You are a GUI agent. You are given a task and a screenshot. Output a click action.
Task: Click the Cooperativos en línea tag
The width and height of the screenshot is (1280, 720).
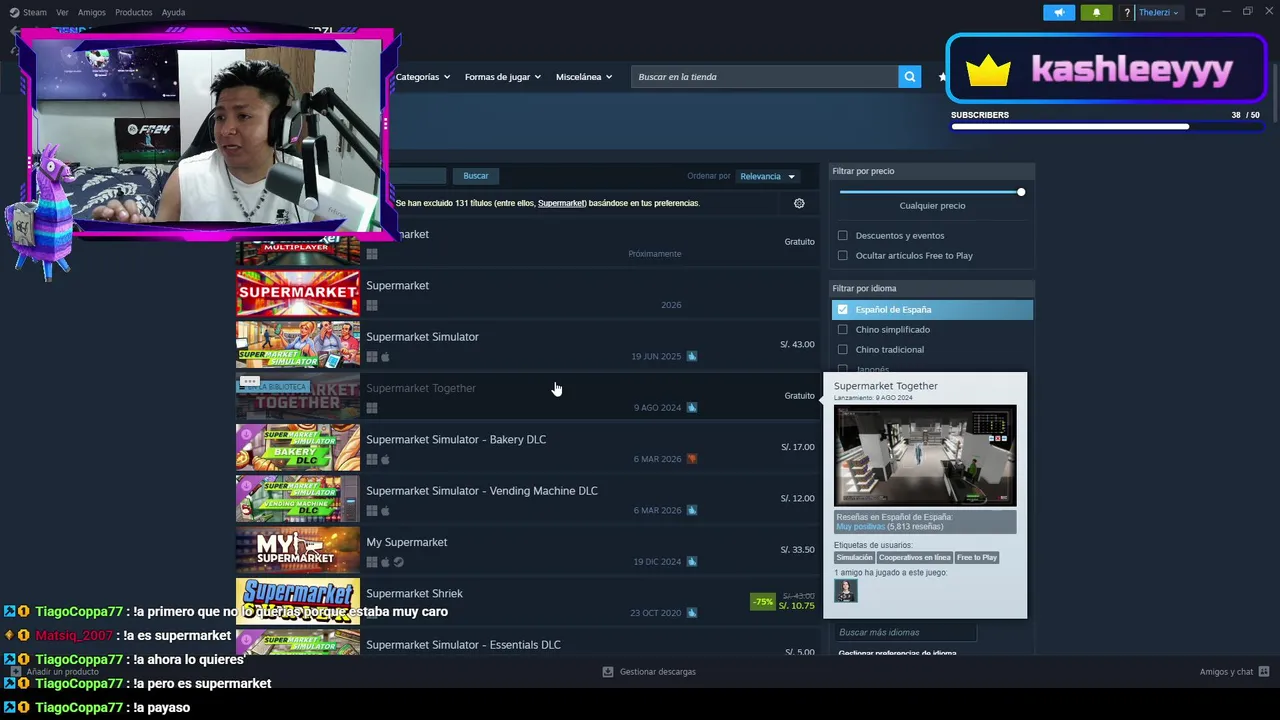pos(914,558)
